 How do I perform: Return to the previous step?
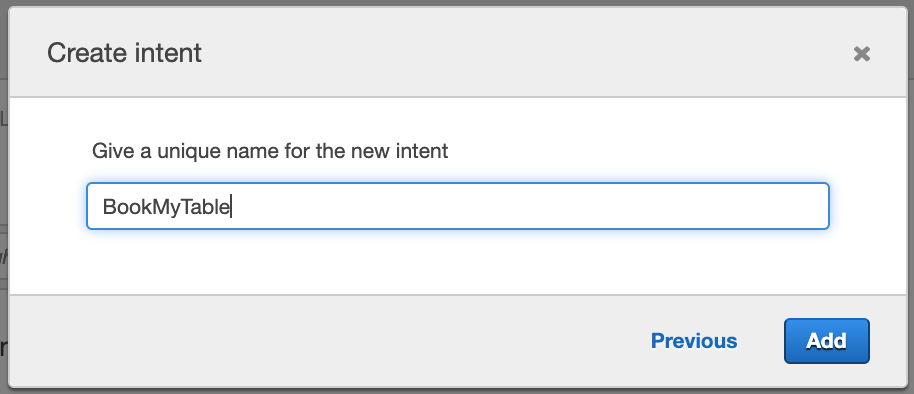[x=694, y=341]
